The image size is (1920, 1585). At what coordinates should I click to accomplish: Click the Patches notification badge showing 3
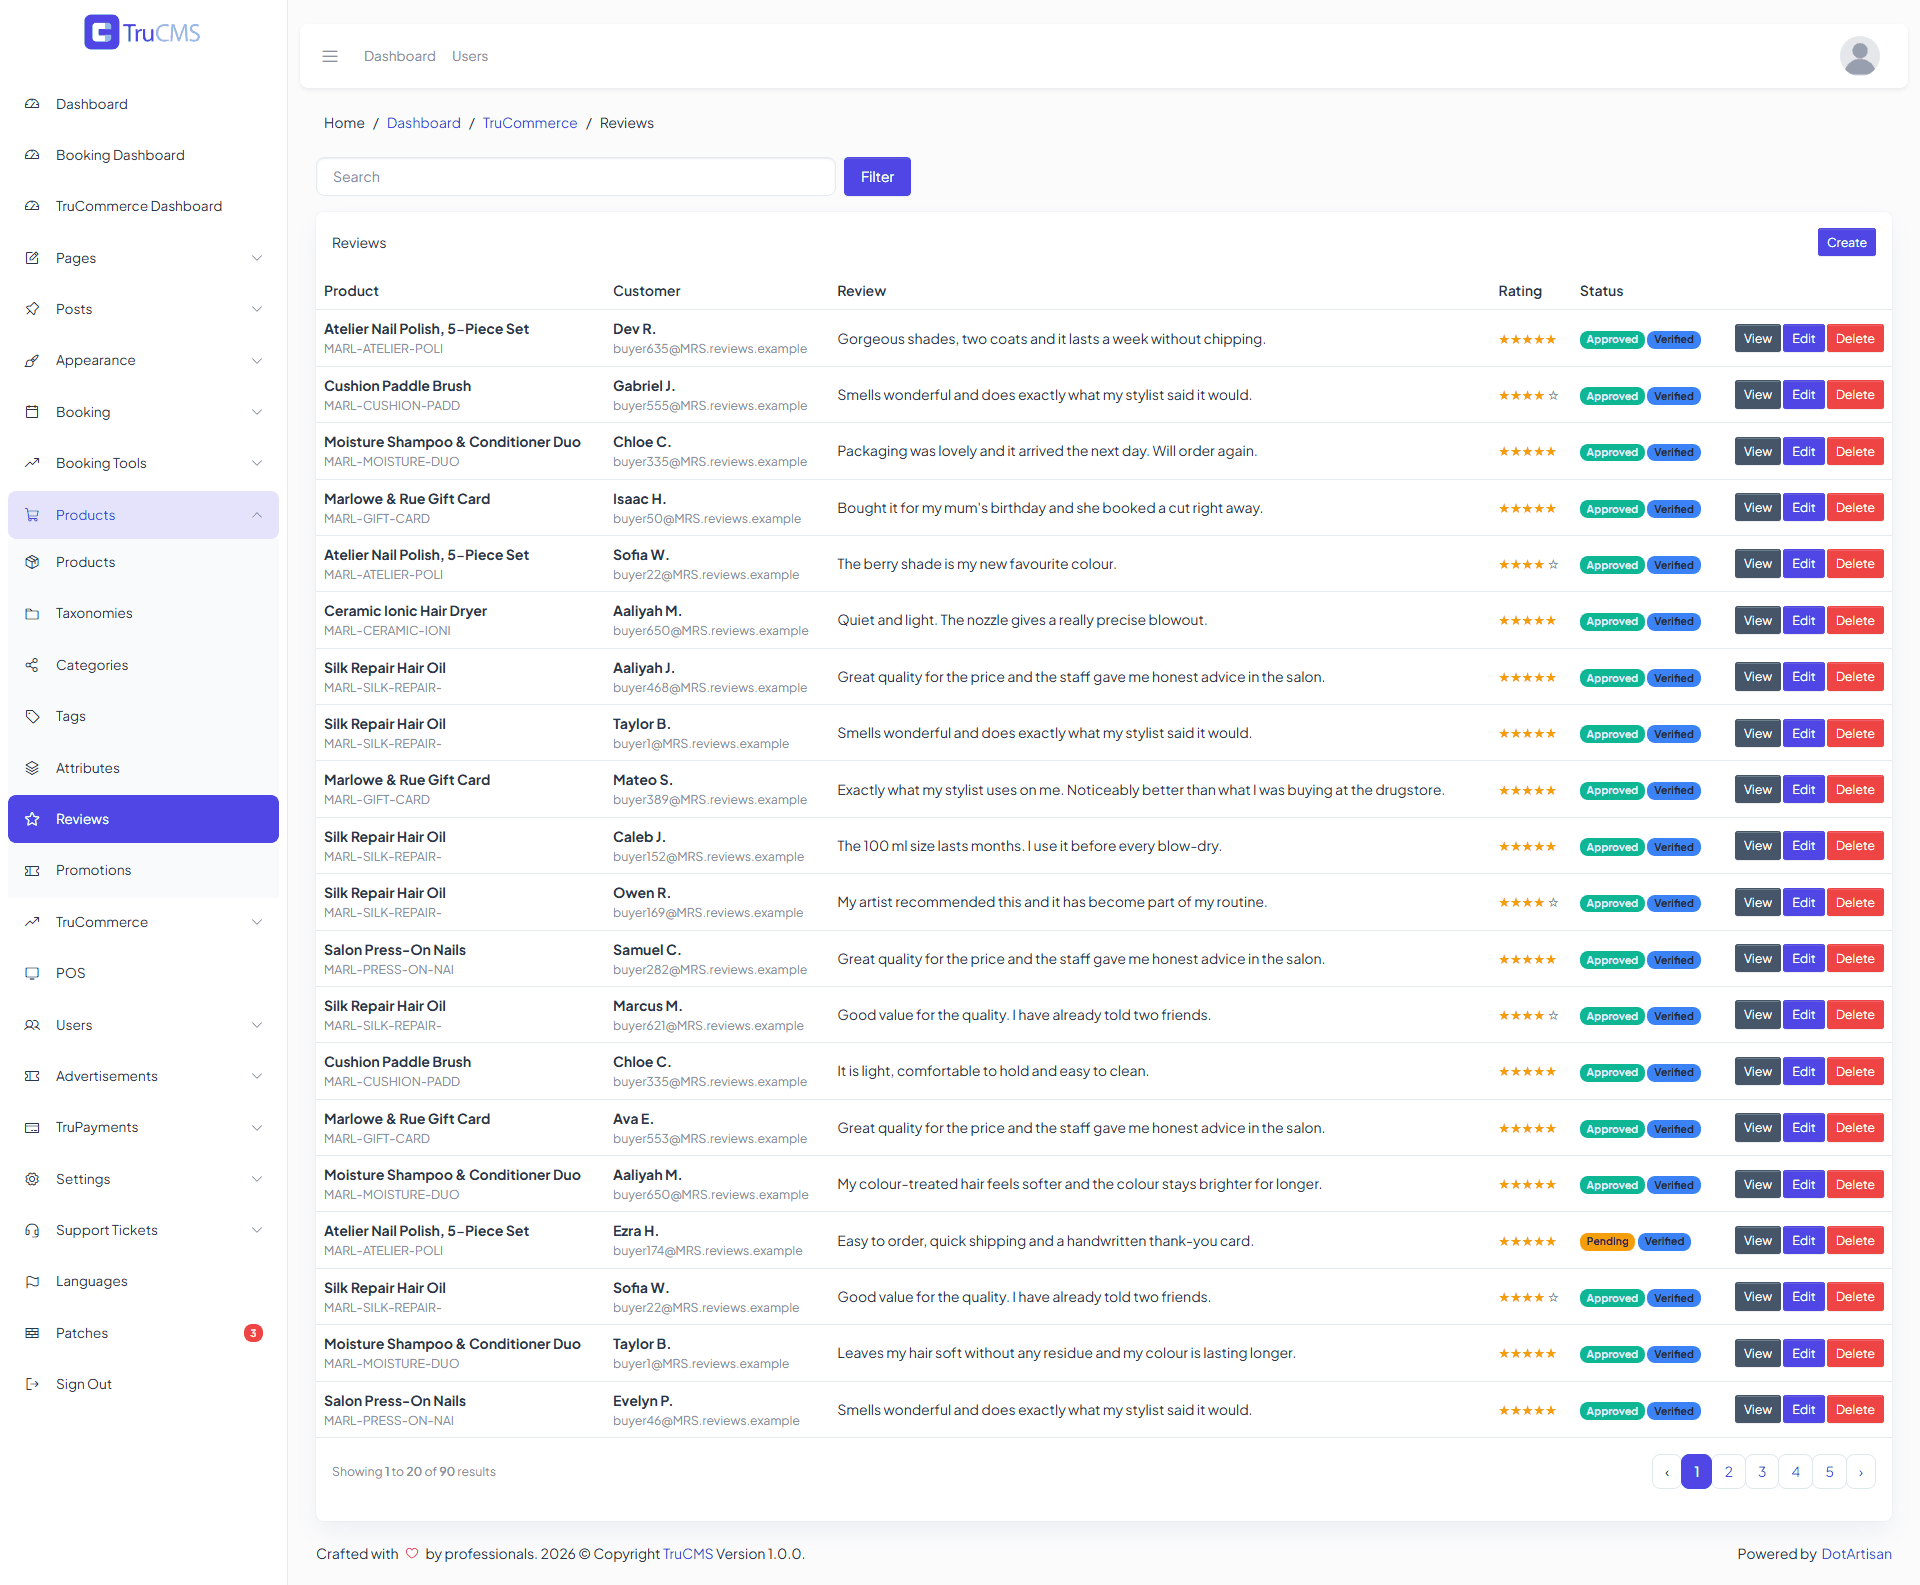[x=253, y=1333]
